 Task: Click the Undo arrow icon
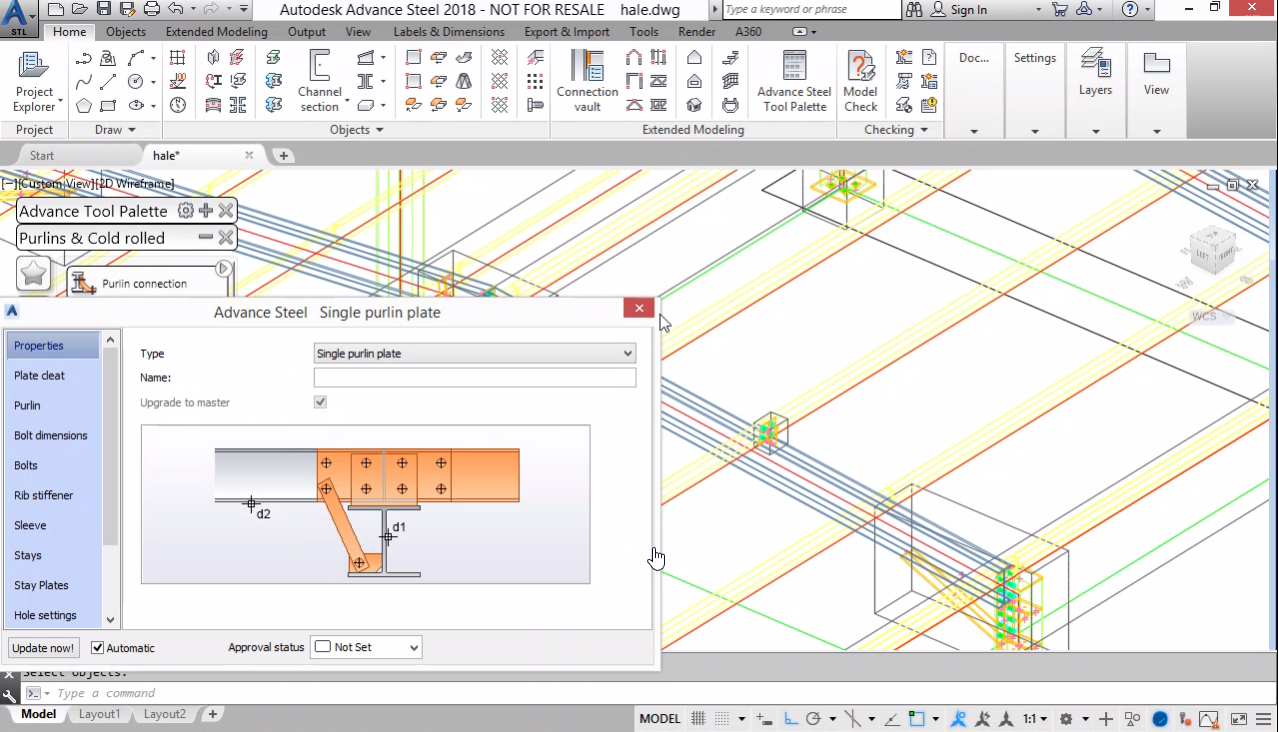tap(176, 9)
